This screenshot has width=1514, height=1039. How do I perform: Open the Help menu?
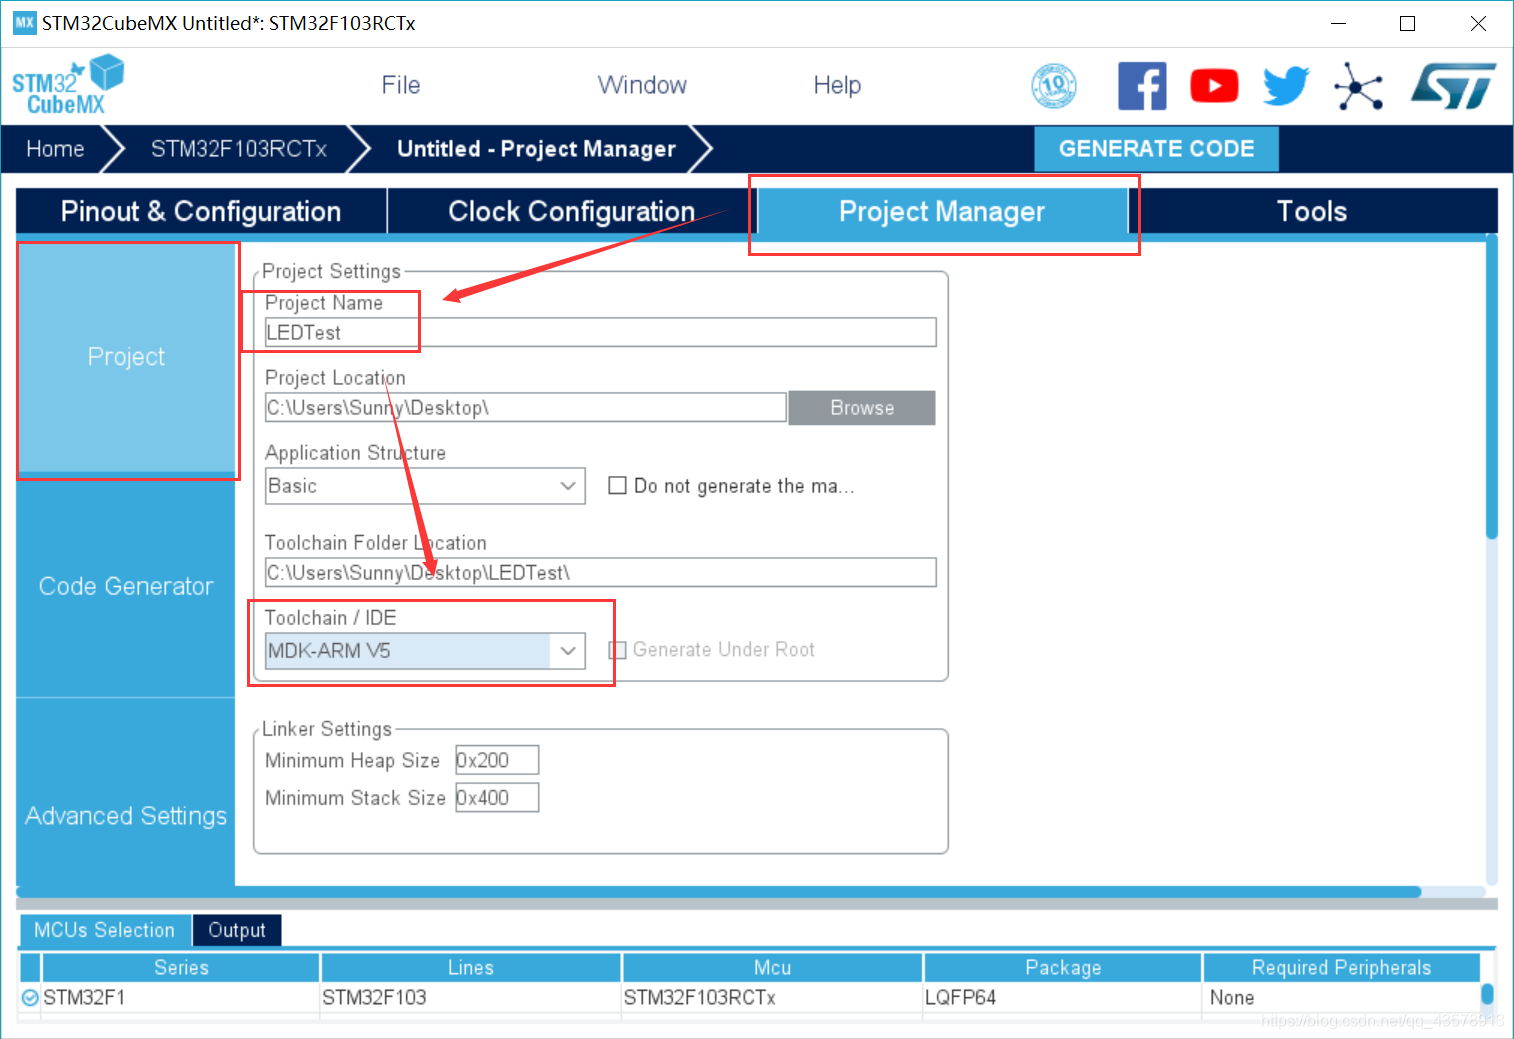coord(837,85)
